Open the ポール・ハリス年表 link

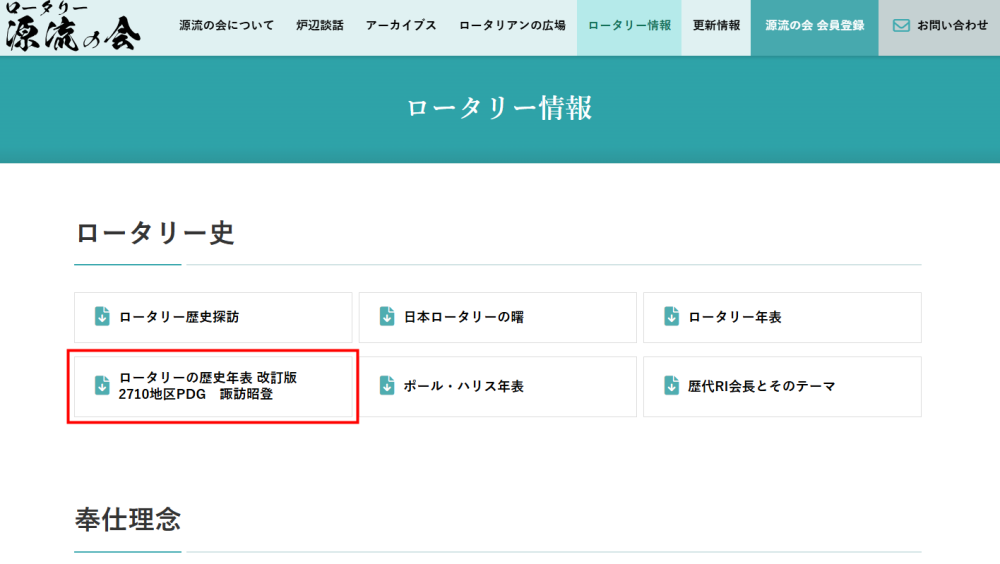(497, 387)
